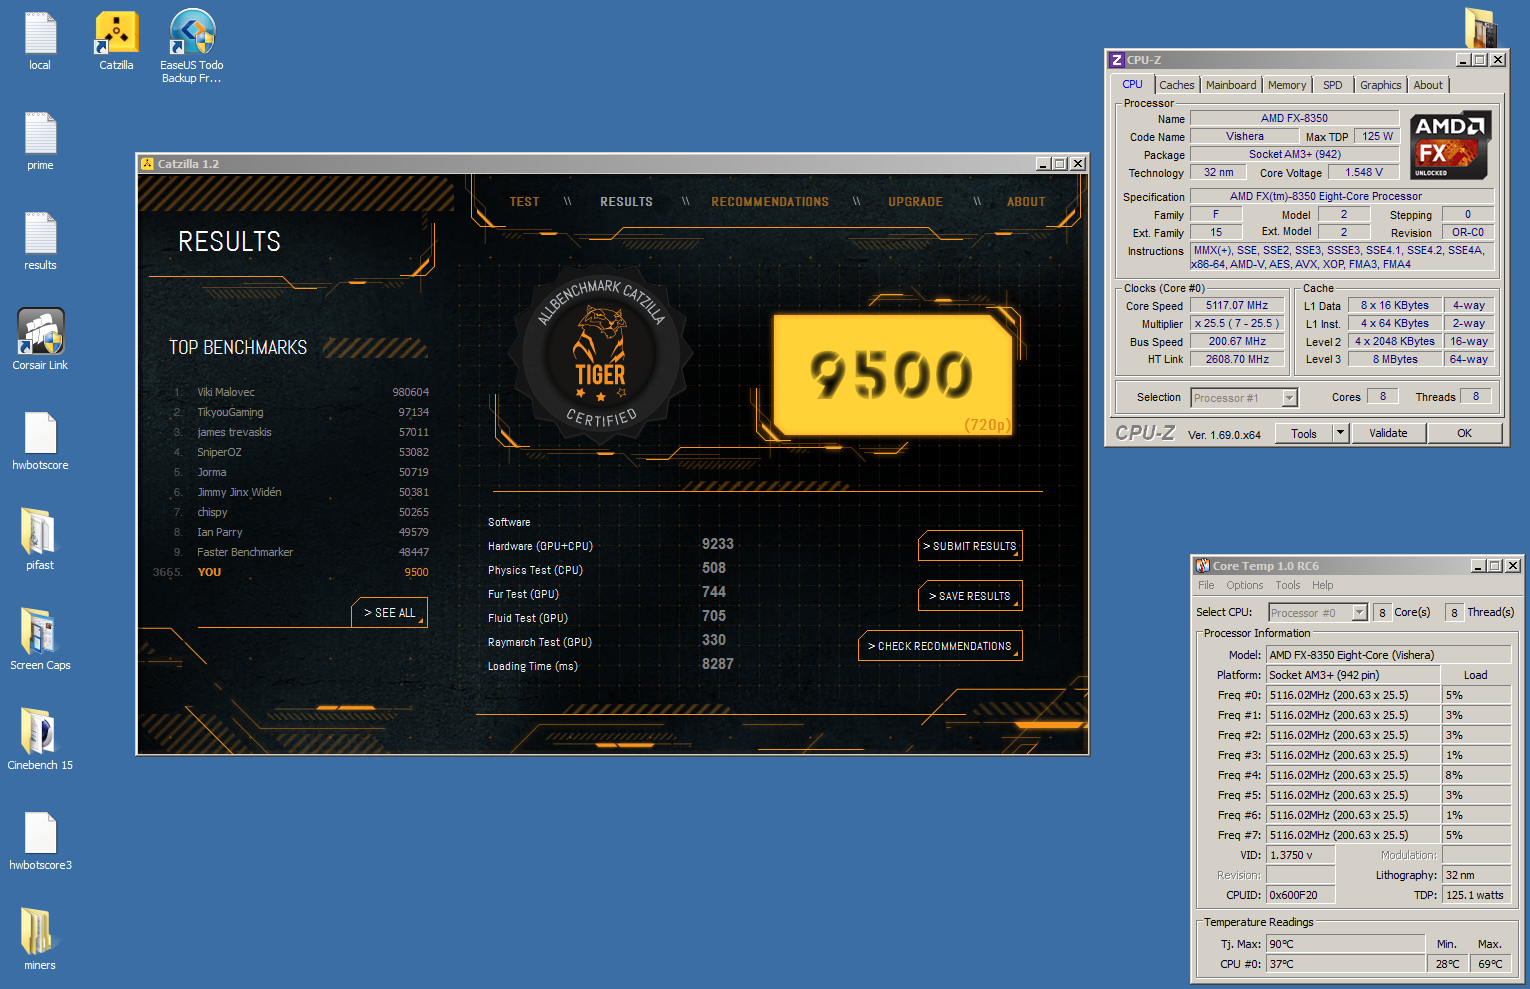The image size is (1530, 989).
Task: Open the SPD tab in CPU-Z
Action: (x=1333, y=85)
